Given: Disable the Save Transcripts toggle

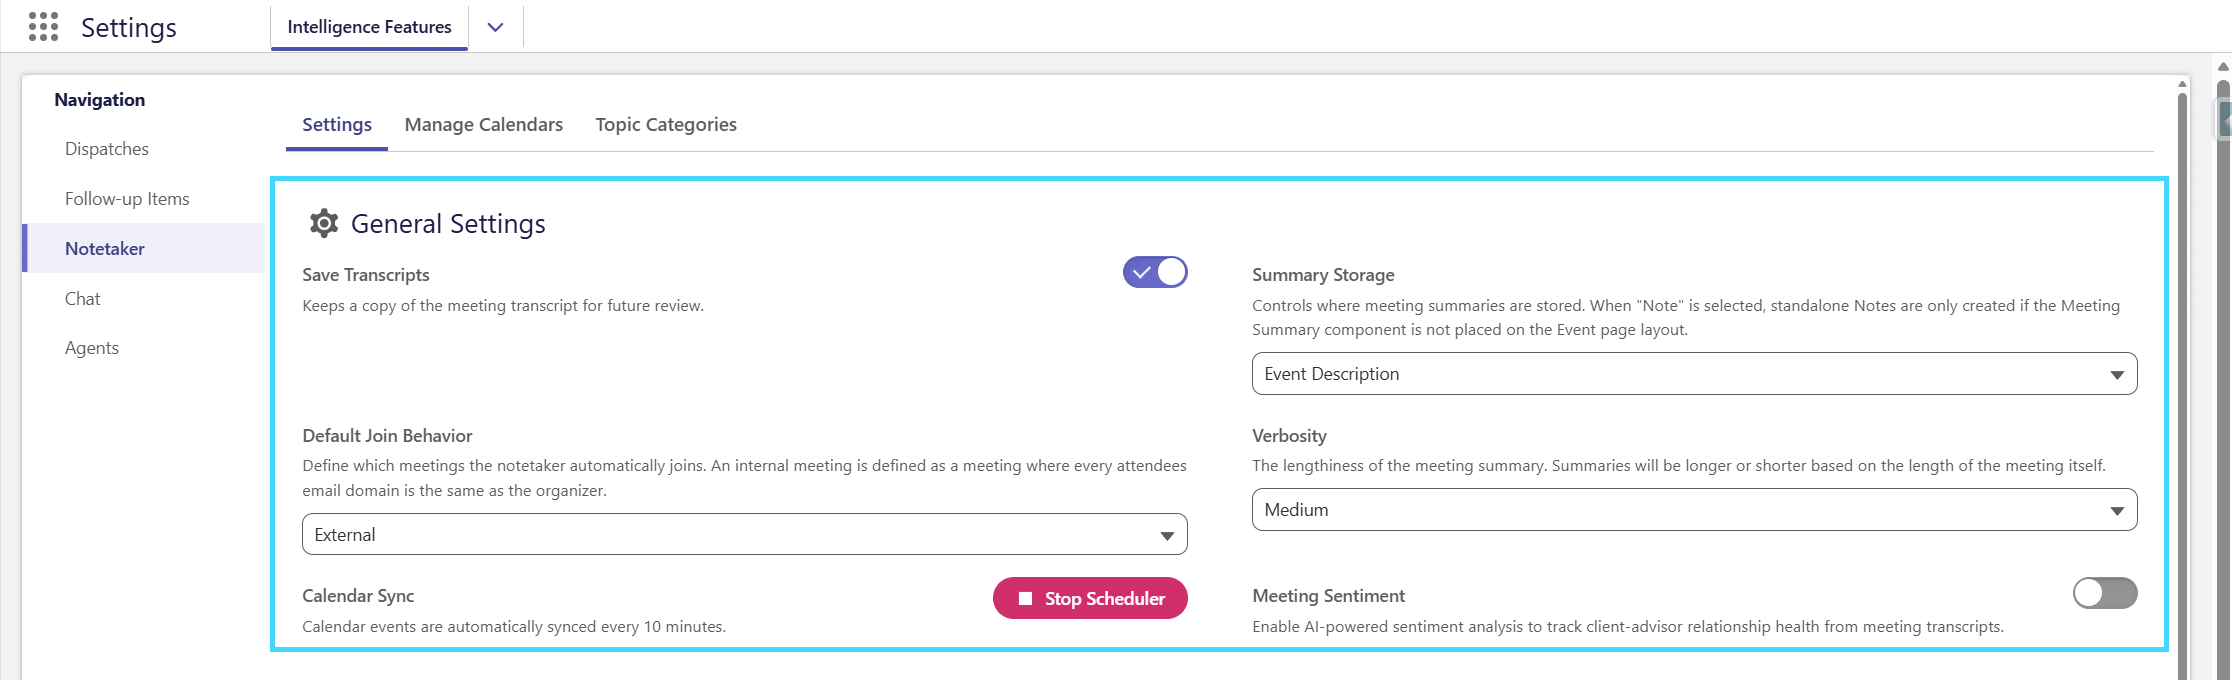Looking at the screenshot, I should tap(1155, 272).
